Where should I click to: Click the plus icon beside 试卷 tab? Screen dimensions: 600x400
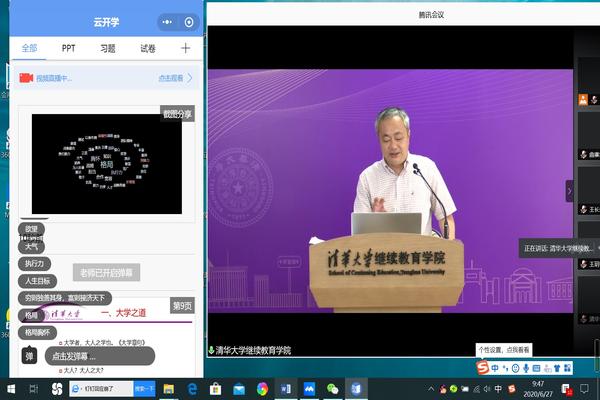[185, 48]
